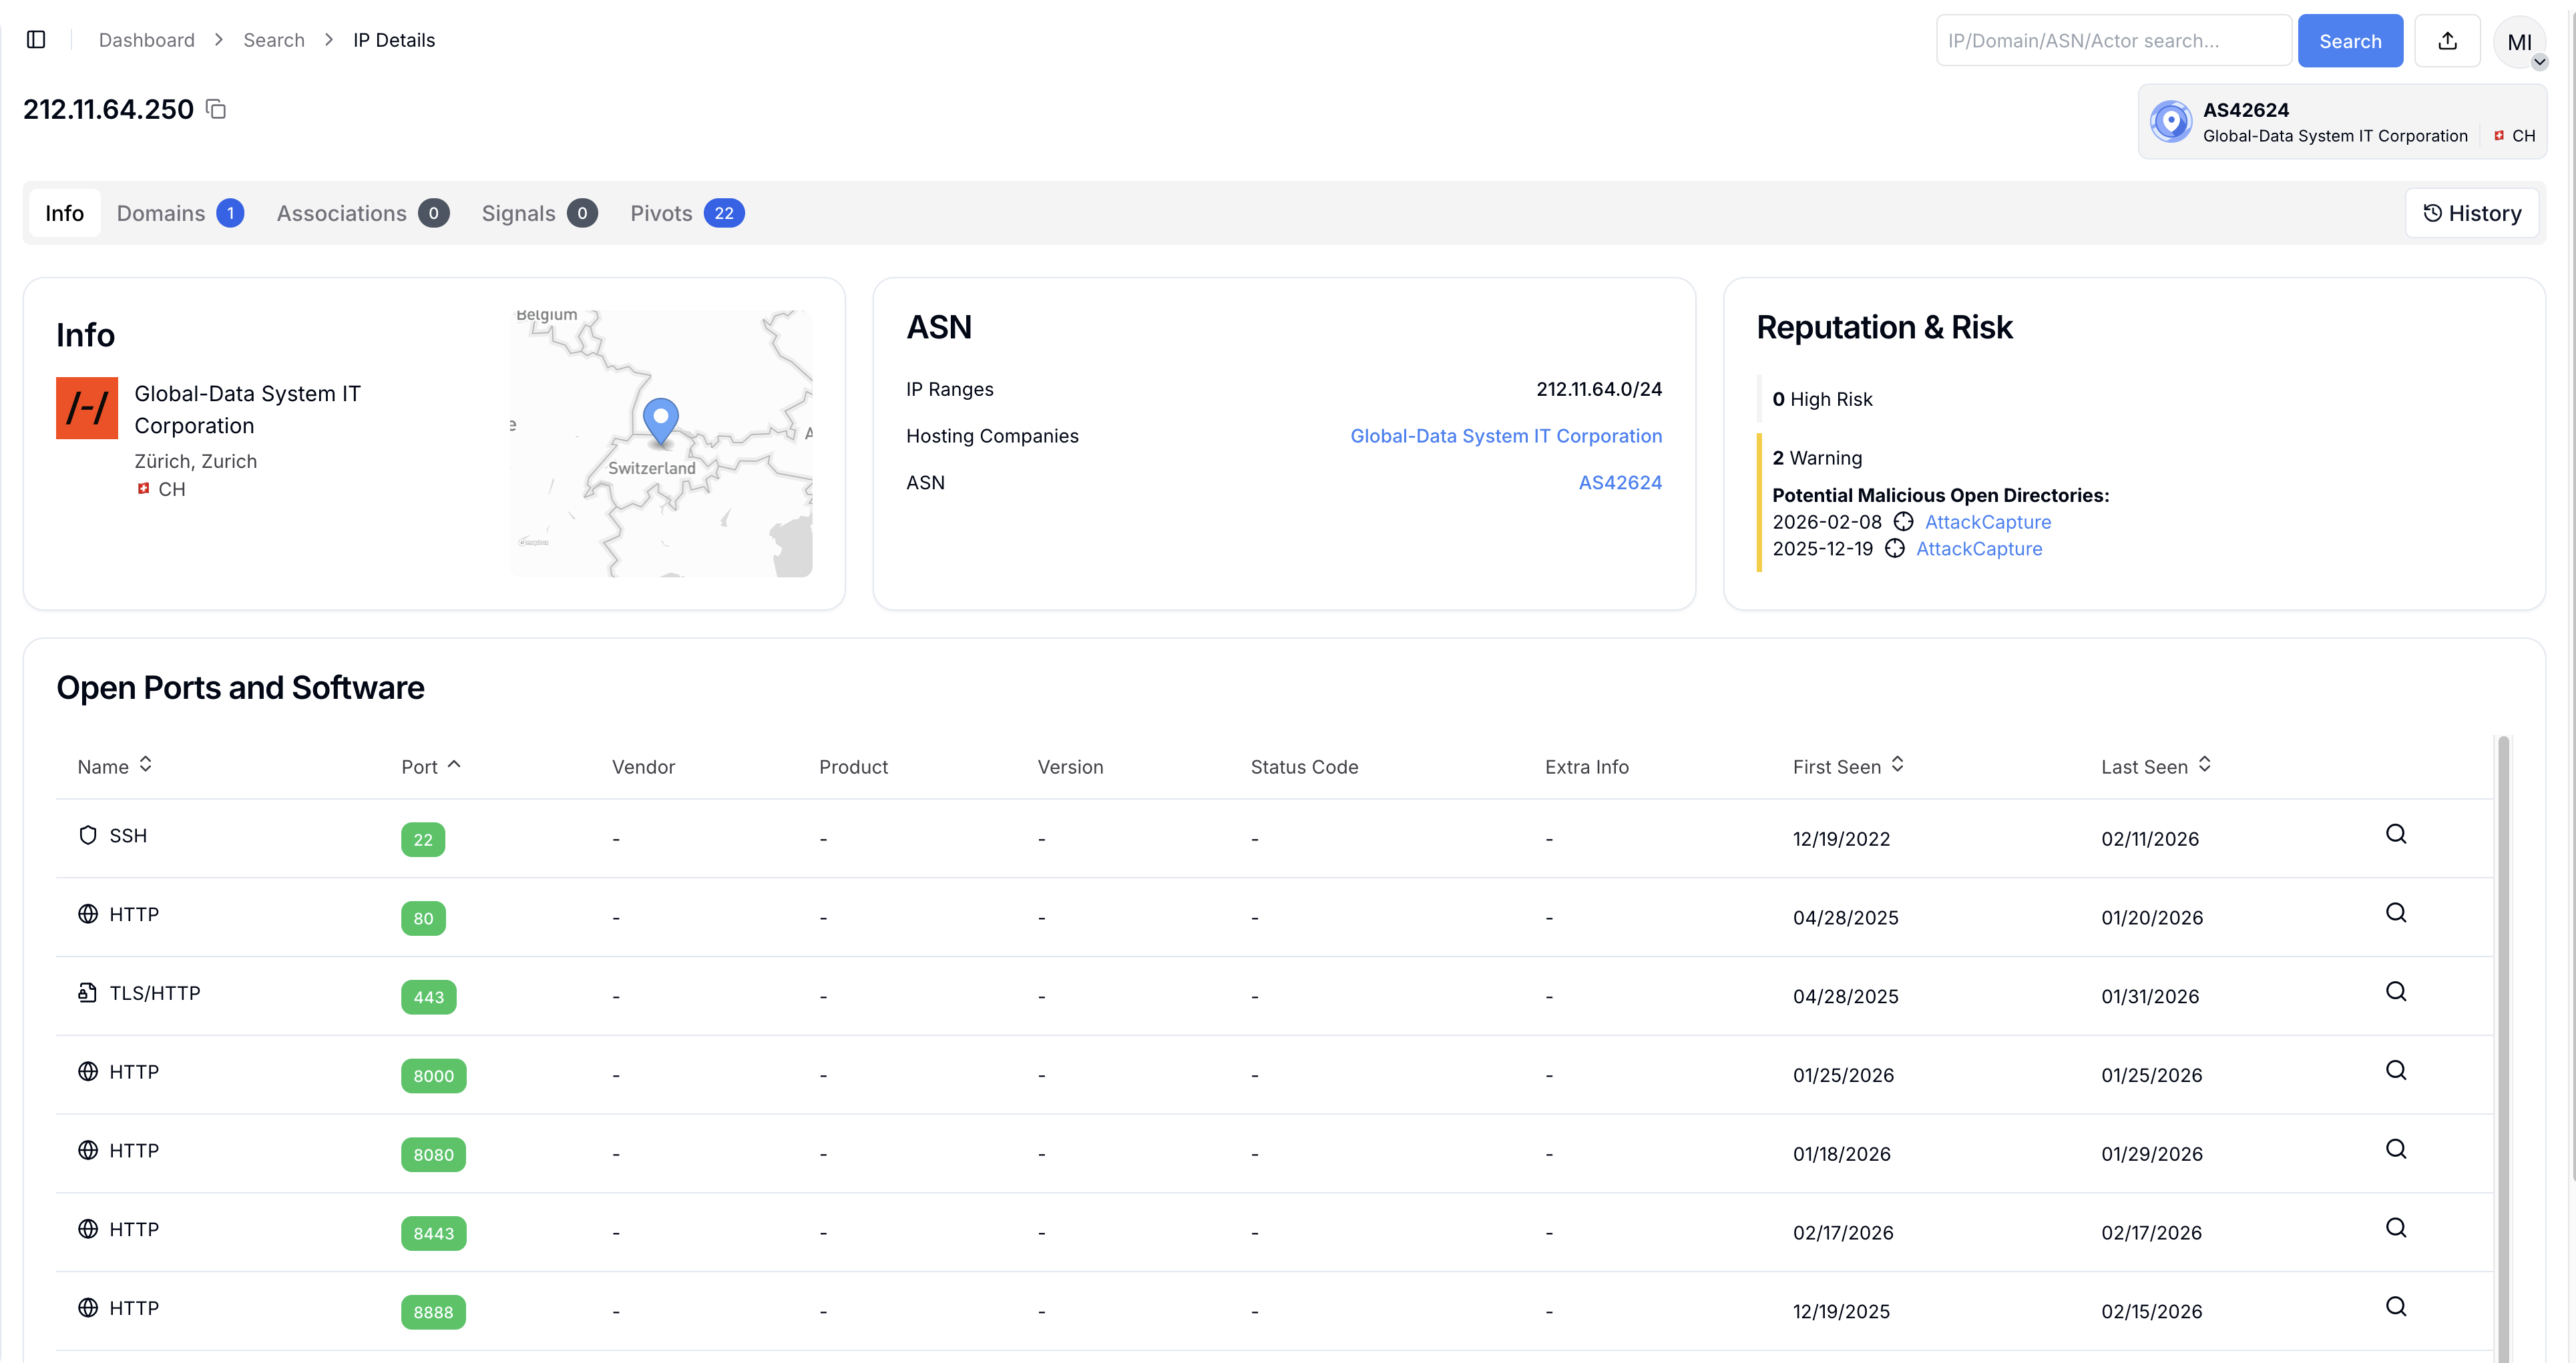Open the search magnifier for port 8443 row
The width and height of the screenshot is (2576, 1363).
coord(2395,1228)
